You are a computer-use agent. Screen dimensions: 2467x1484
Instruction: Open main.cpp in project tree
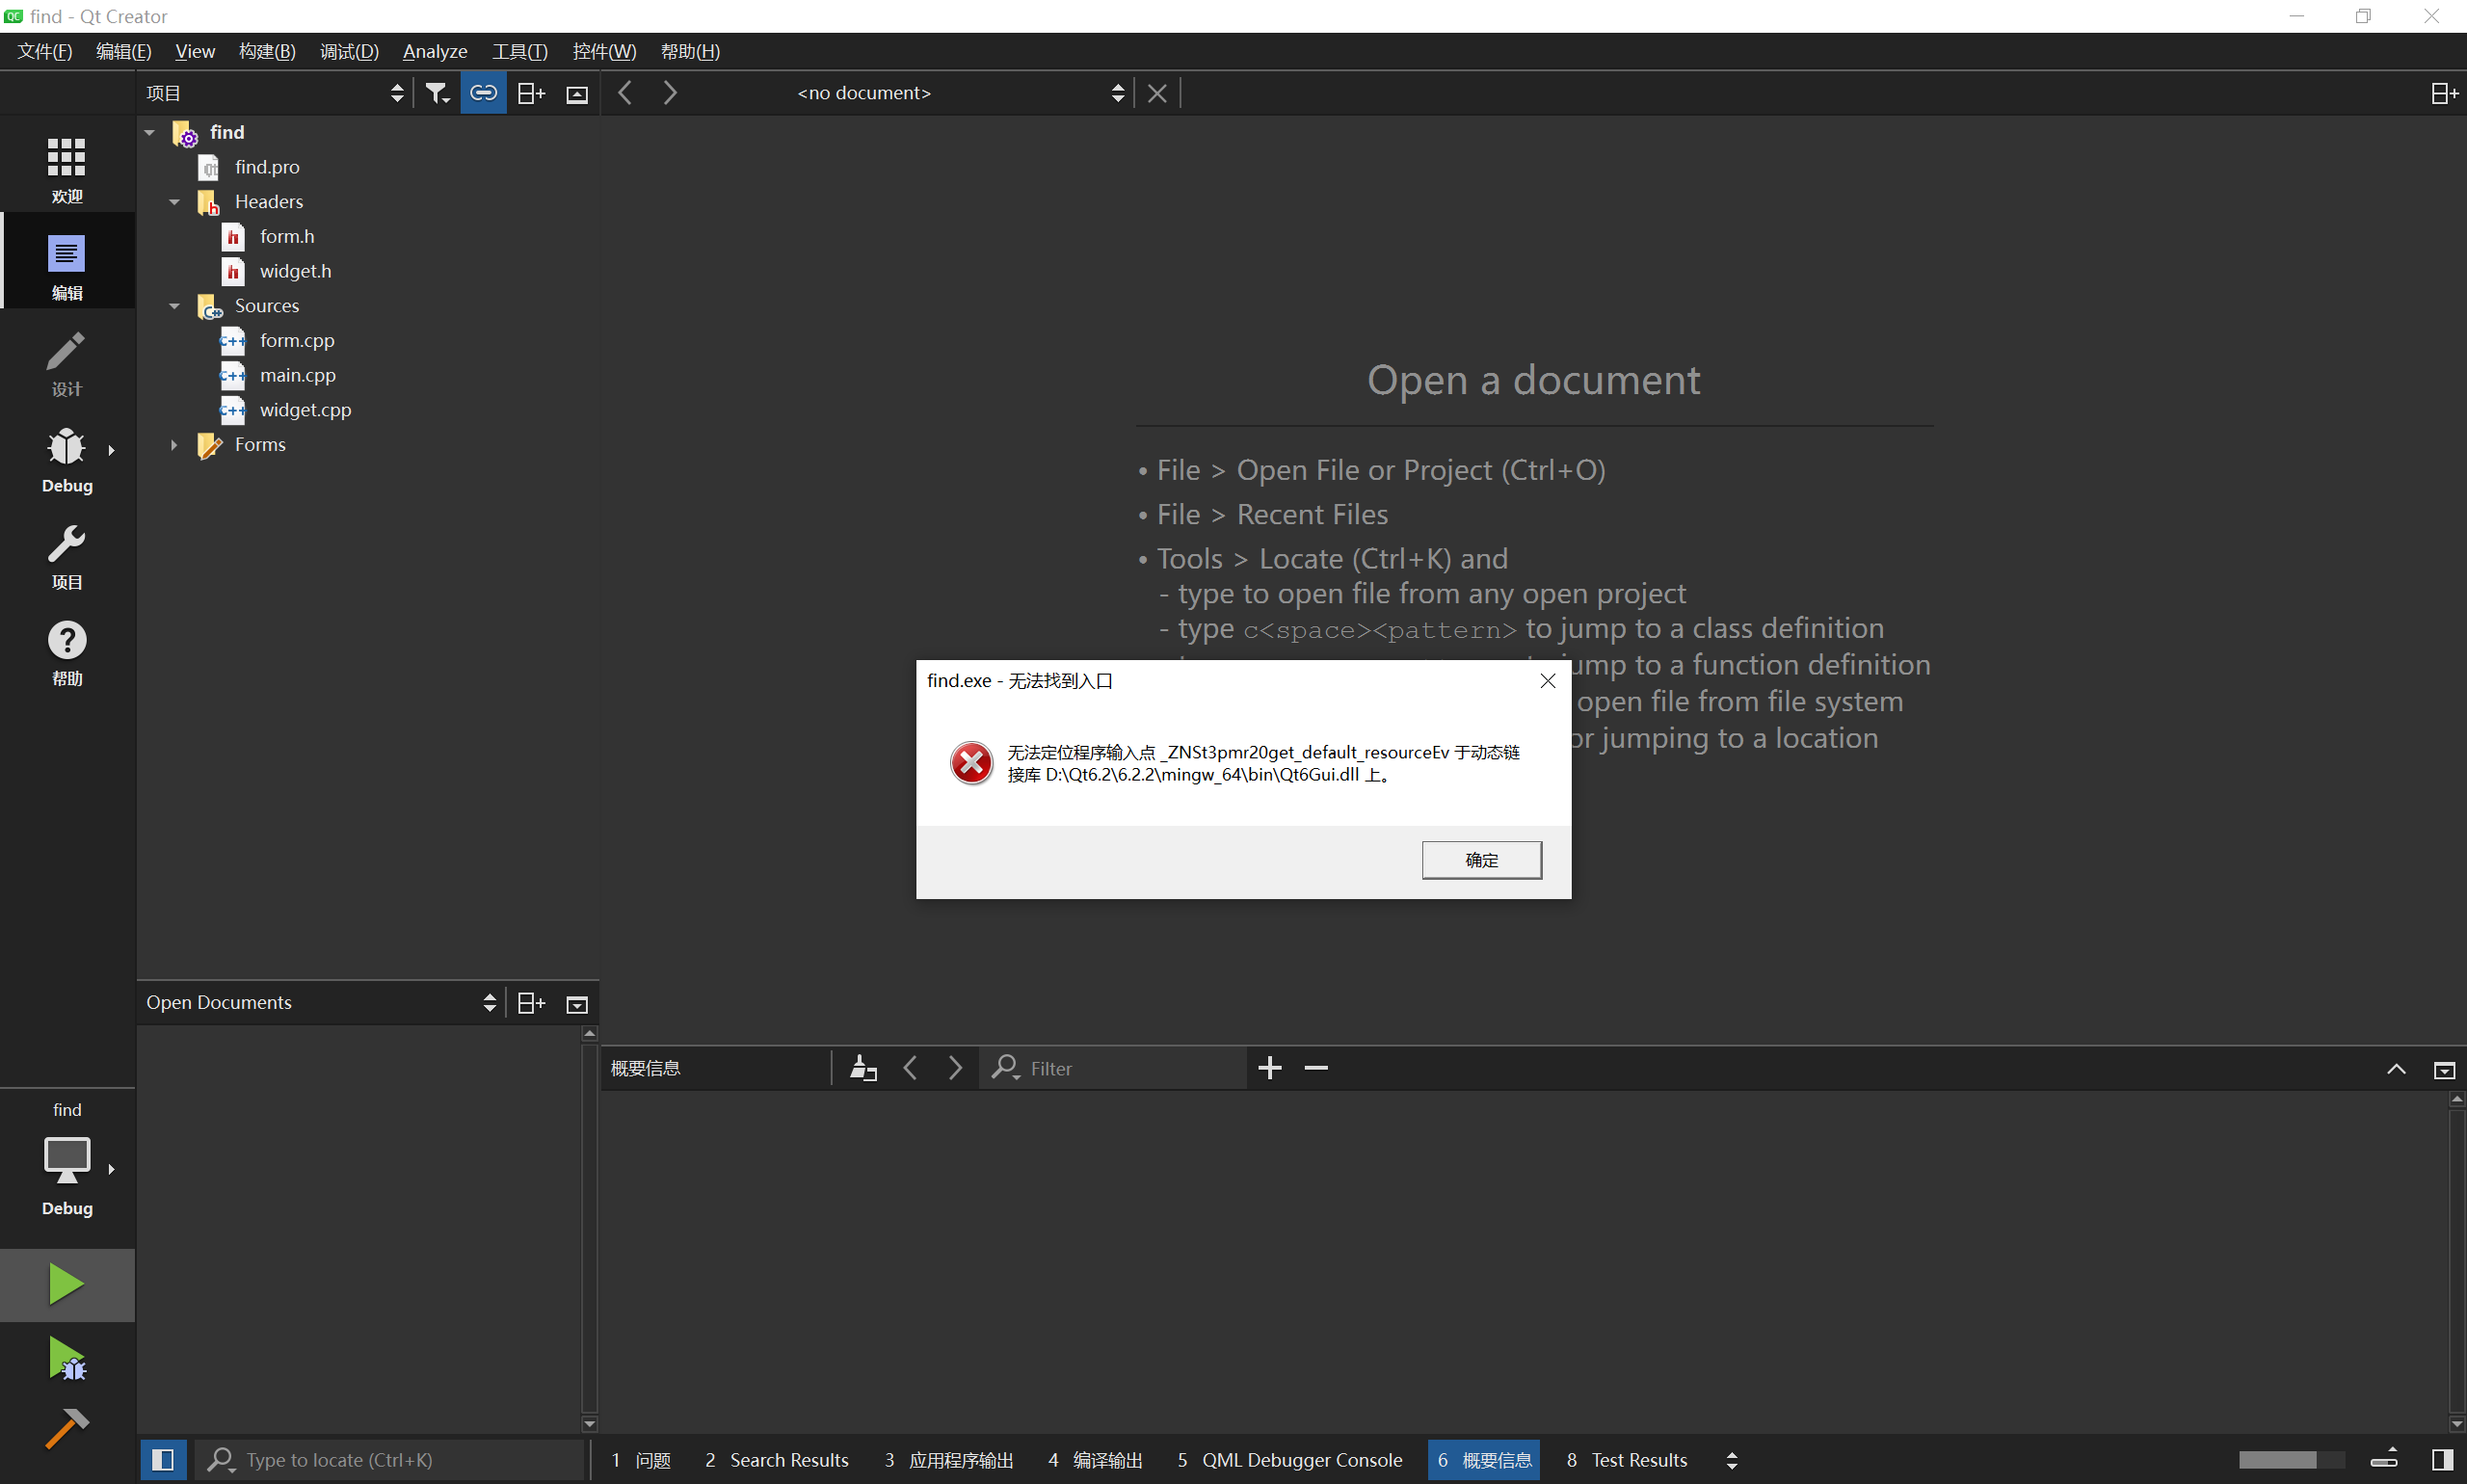pos(297,375)
